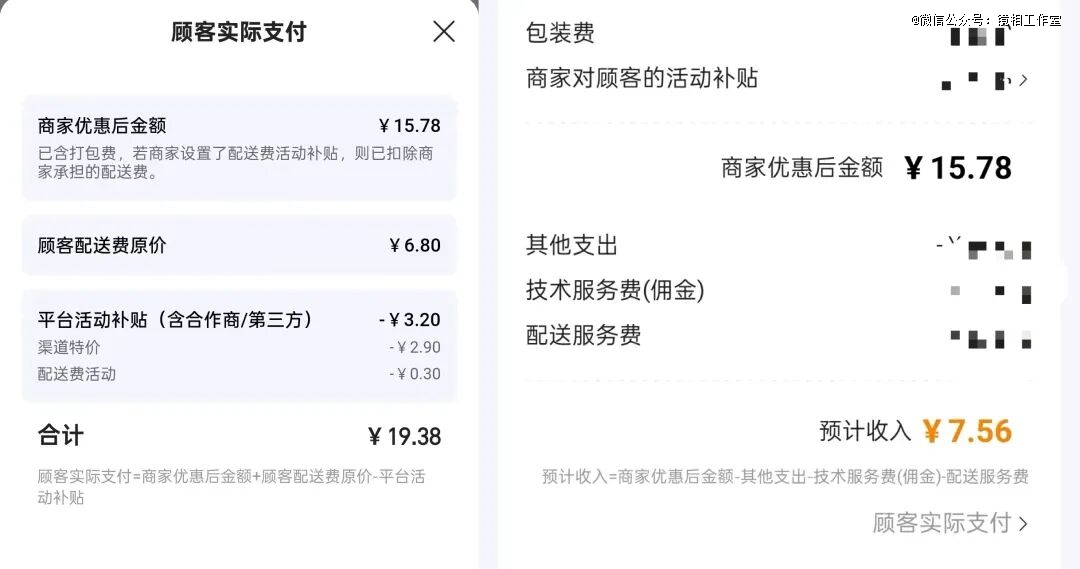Select the 包装费 row

[x=560, y=33]
